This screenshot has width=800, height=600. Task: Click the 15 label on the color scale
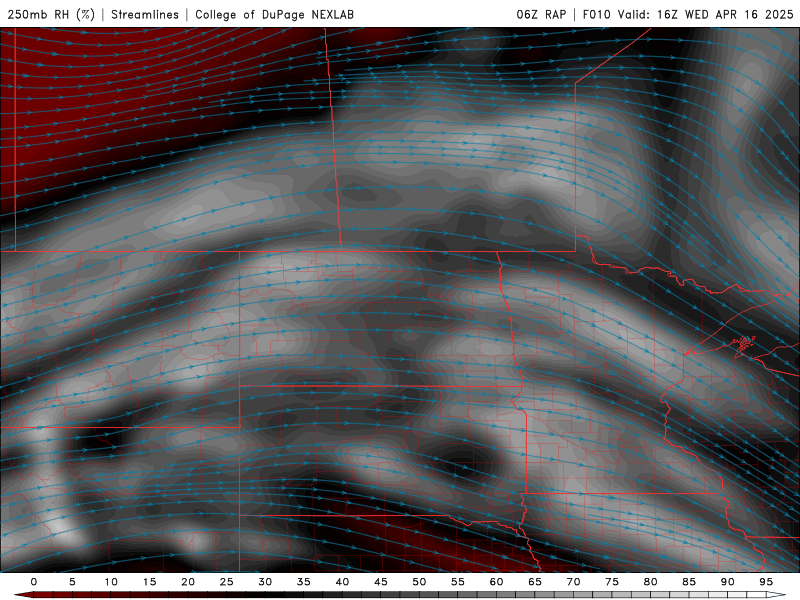[x=149, y=582]
